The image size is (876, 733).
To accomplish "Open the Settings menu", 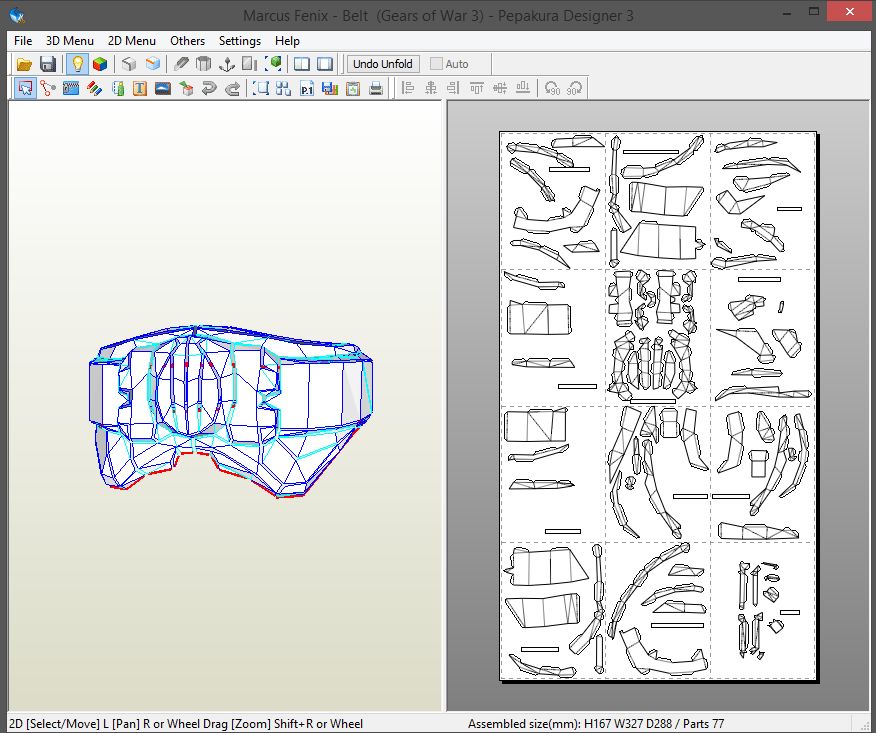I will pyautogui.click(x=240, y=41).
